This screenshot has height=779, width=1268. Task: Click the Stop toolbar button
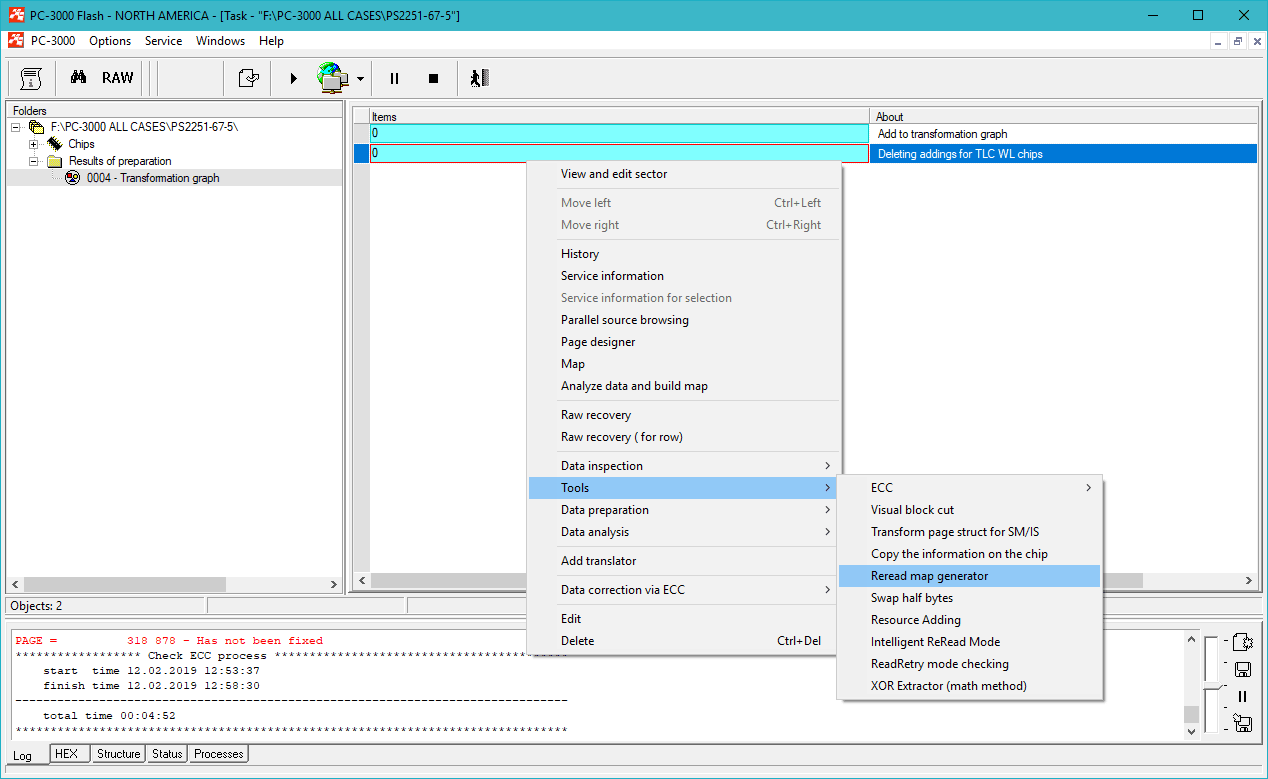pos(433,78)
